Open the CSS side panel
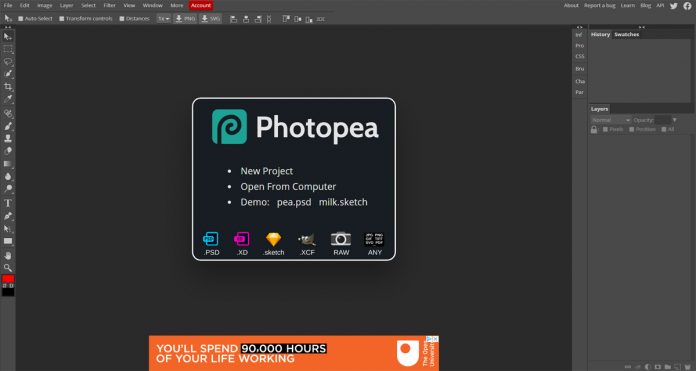The height and width of the screenshot is (371, 696). point(579,56)
